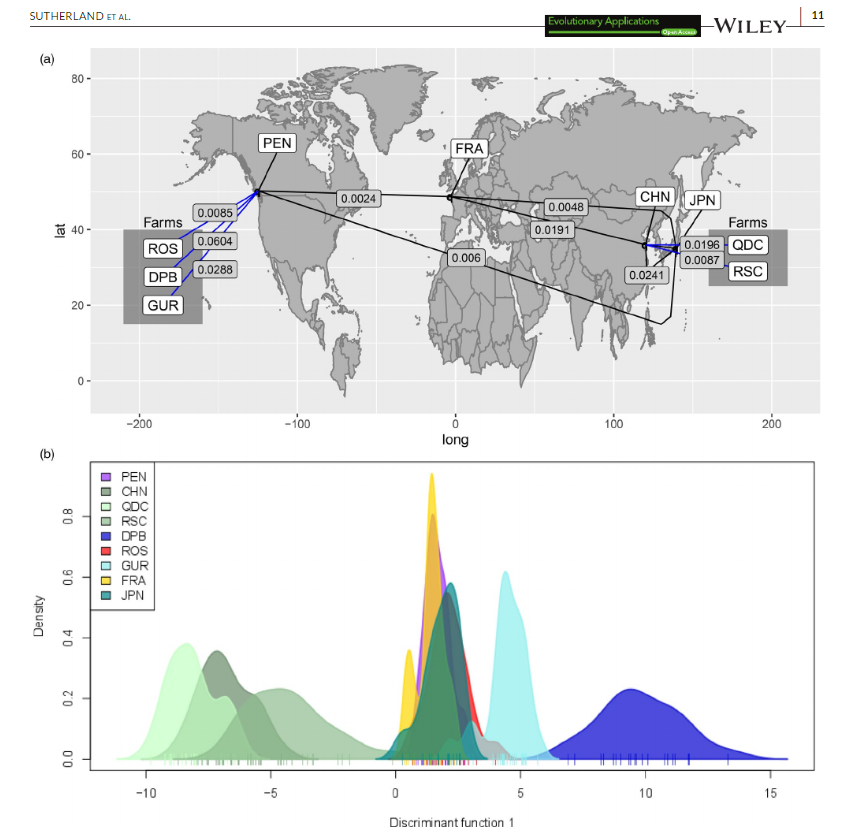The image size is (861, 839).
Task: Click the 0.0191 value label
Action: click(x=552, y=230)
